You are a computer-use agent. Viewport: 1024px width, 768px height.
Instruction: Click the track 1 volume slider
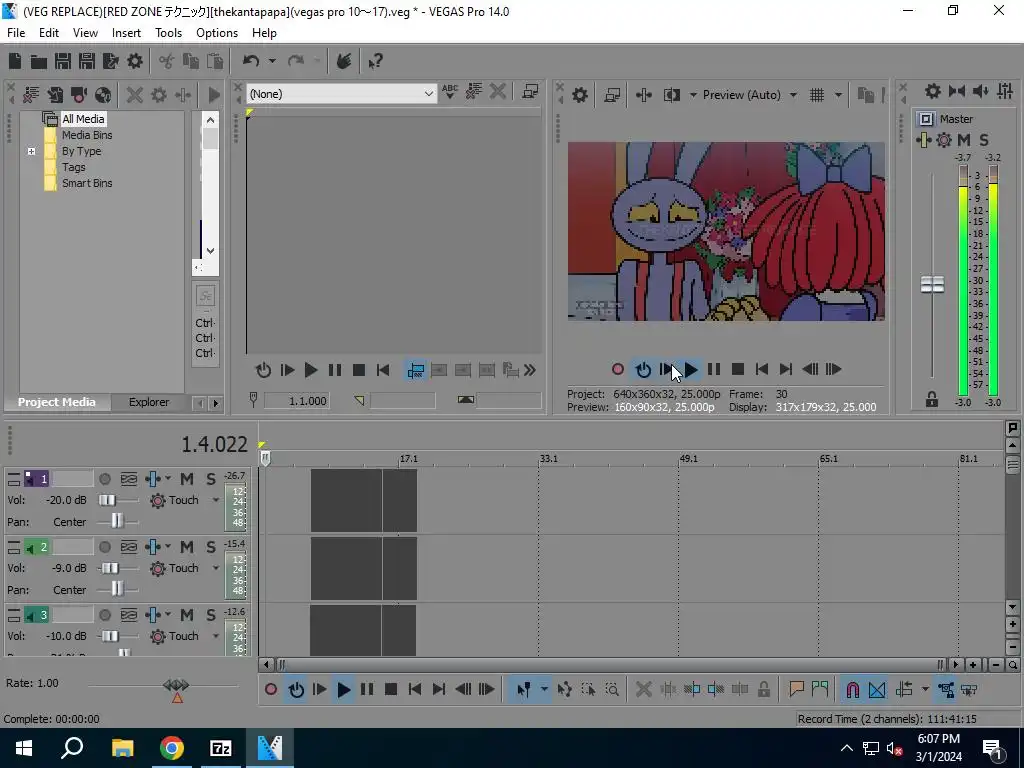pyautogui.click(x=108, y=500)
